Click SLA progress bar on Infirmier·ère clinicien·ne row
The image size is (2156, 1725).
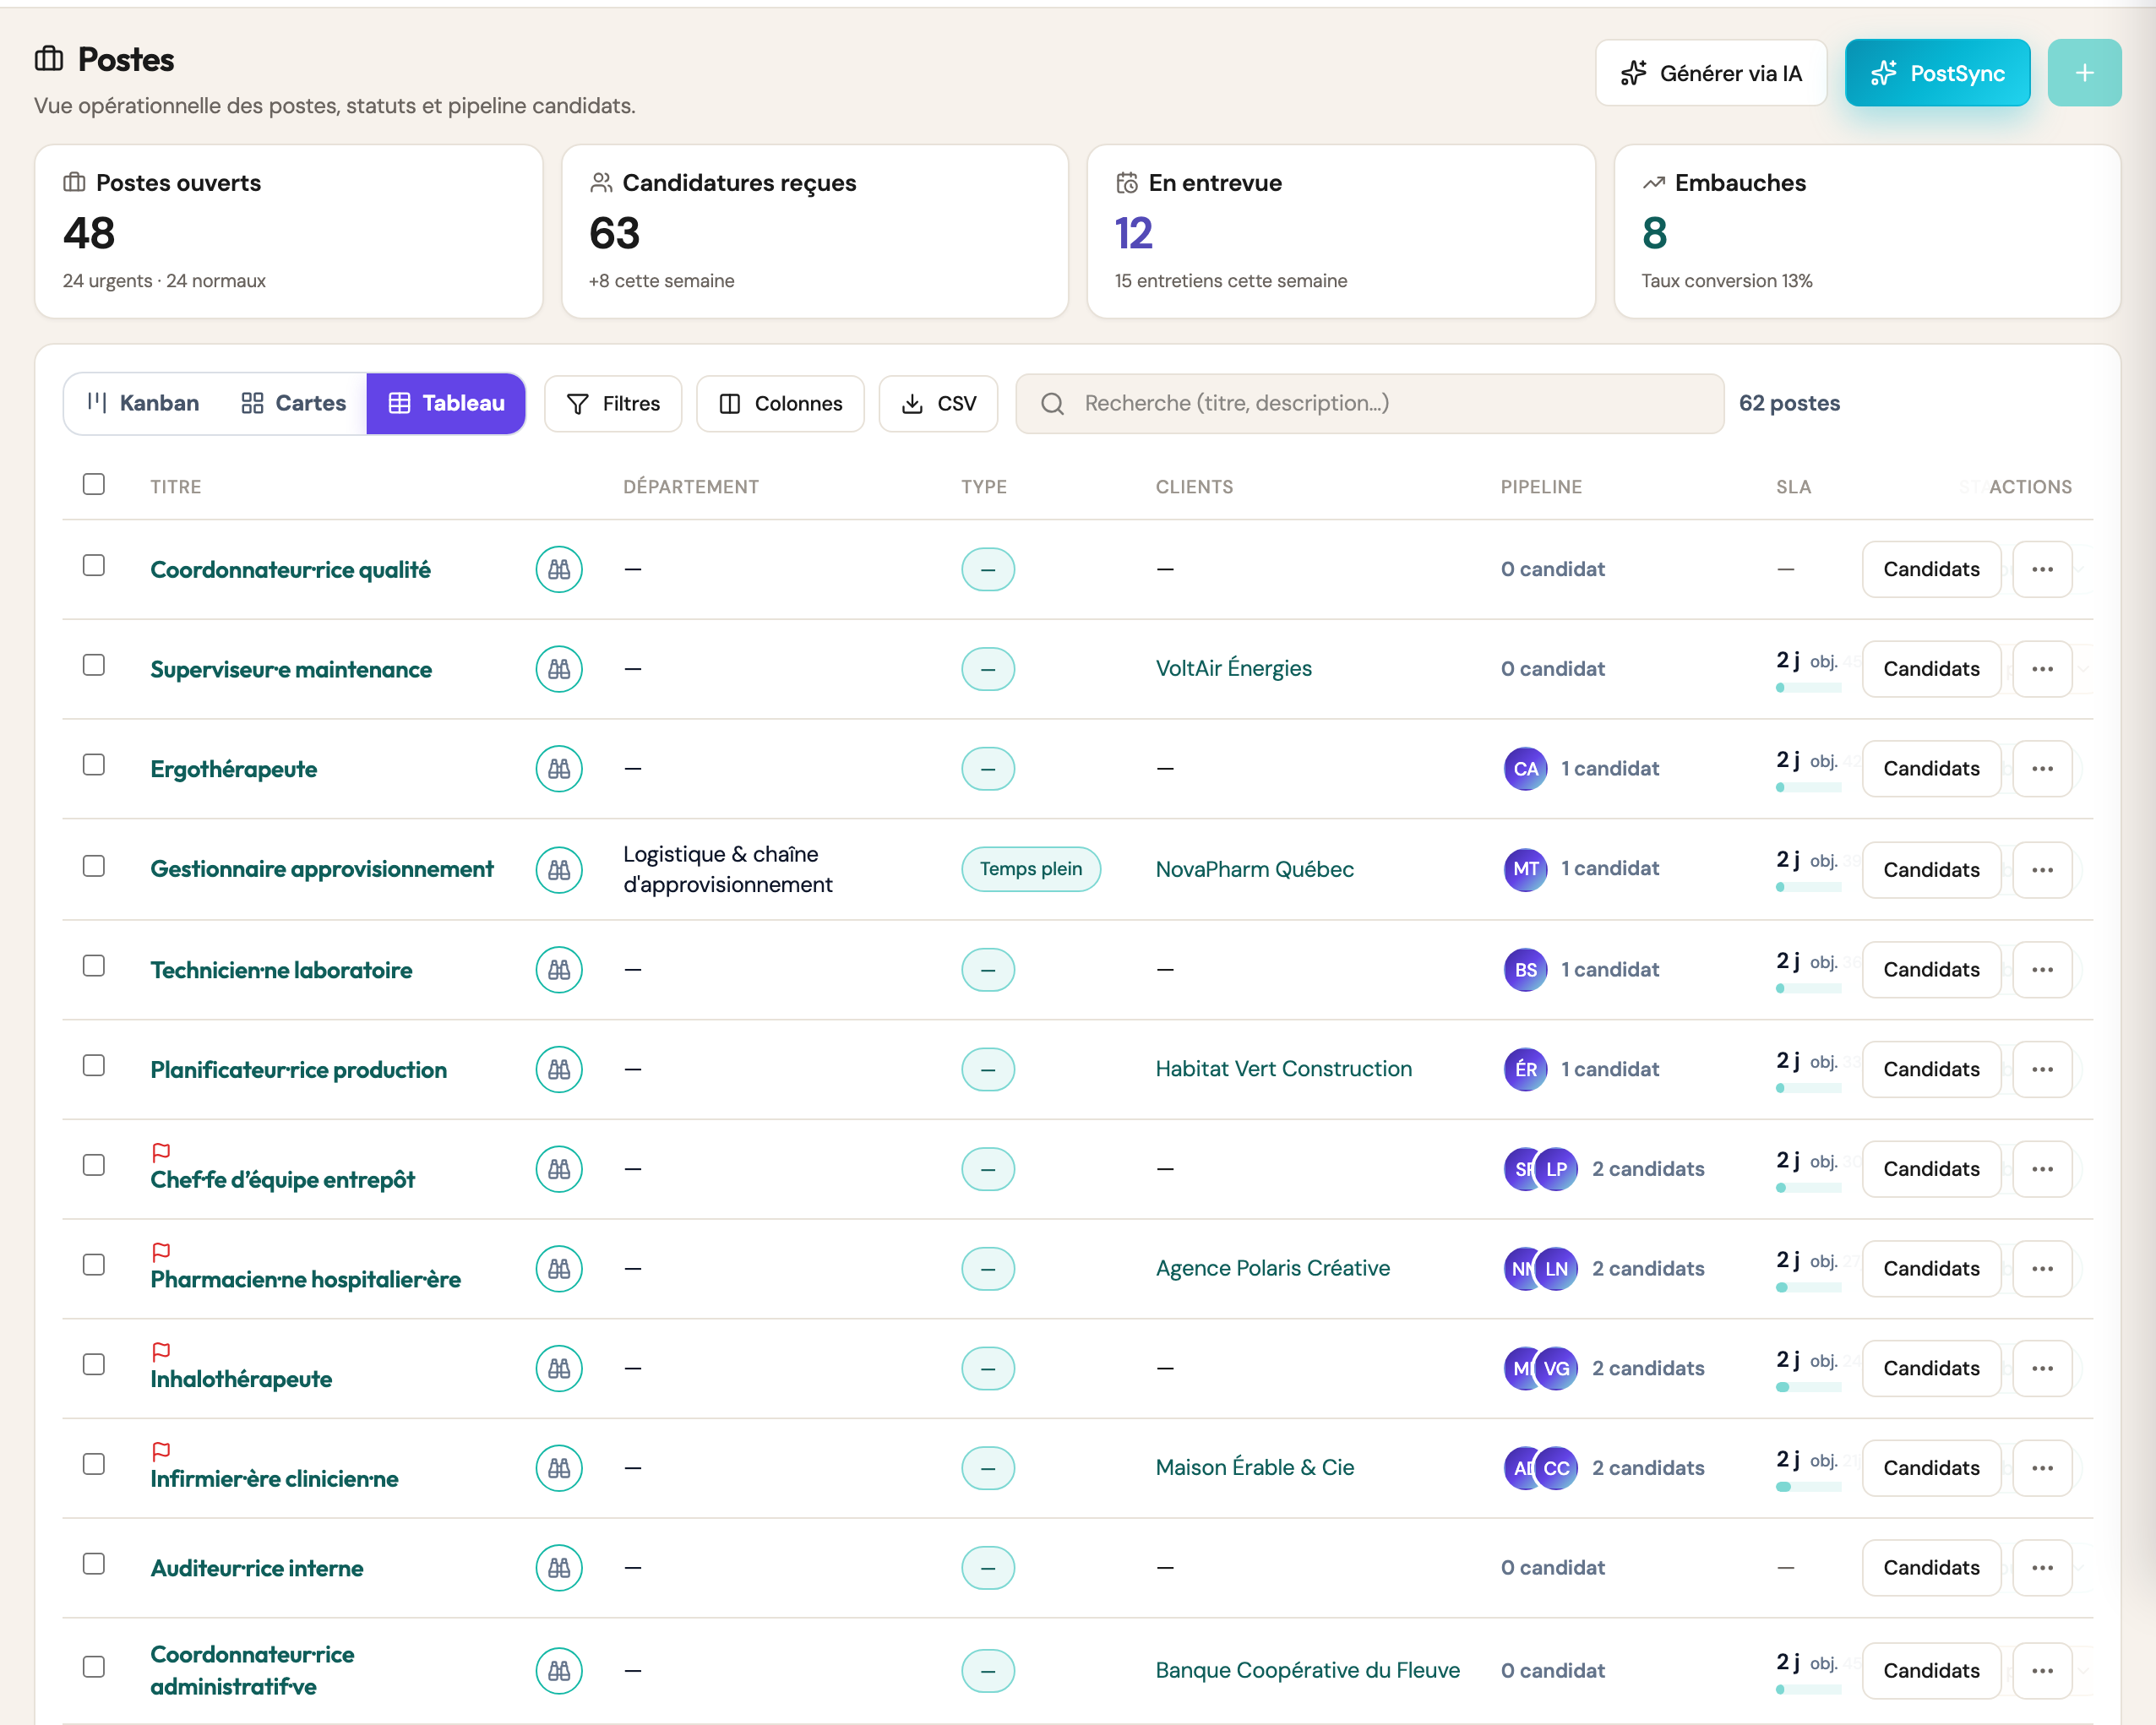(x=1808, y=1487)
